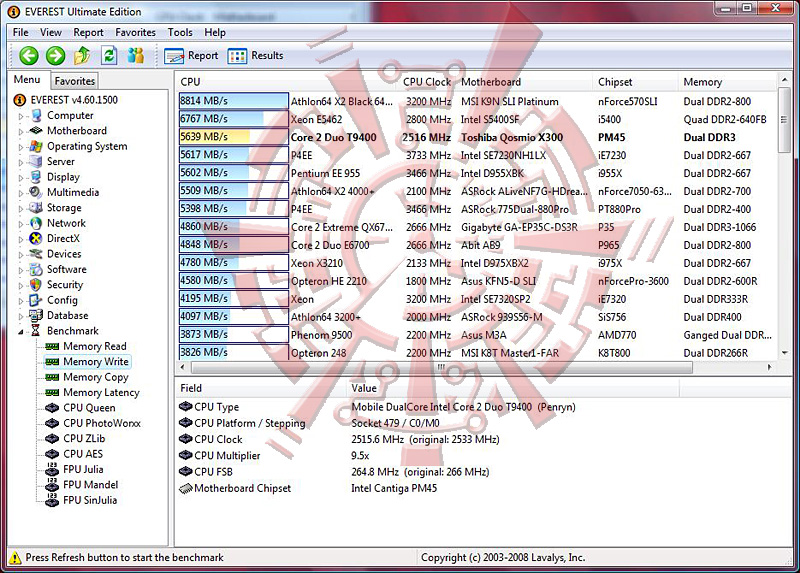Select the Xeon E5462 result row
This screenshot has width=800, height=573.
[x=477, y=119]
